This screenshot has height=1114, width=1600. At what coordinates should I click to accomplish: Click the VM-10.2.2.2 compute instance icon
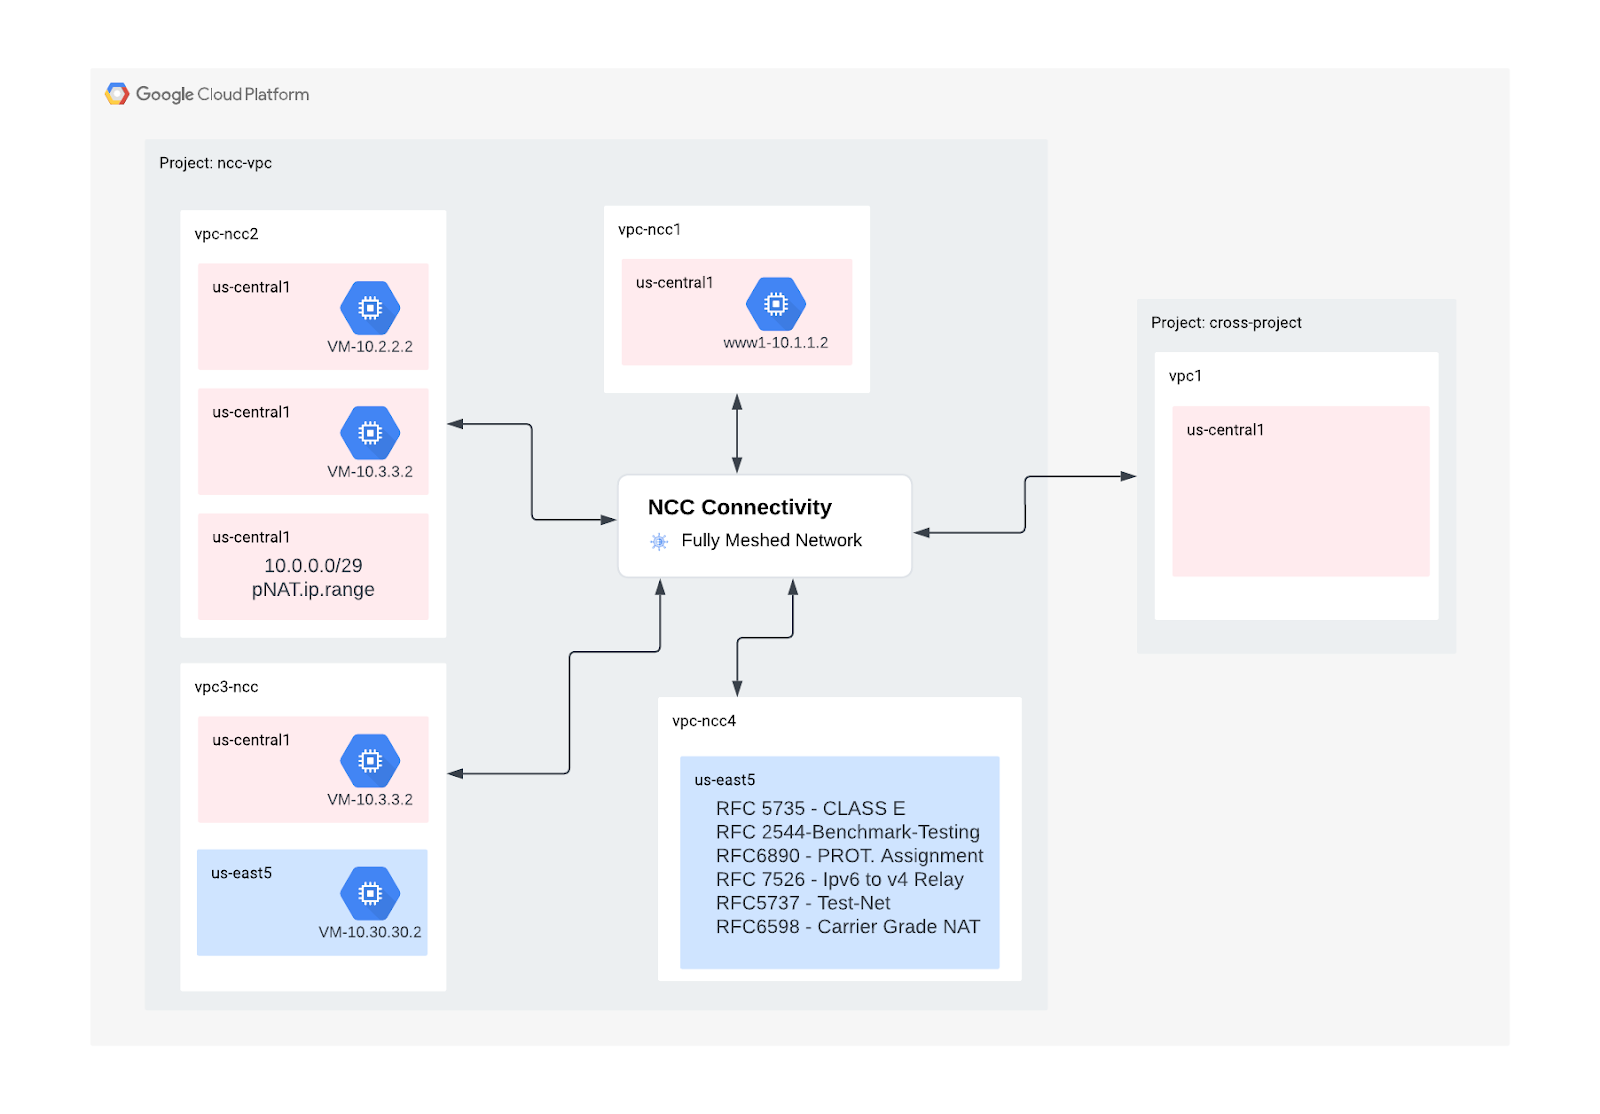click(x=370, y=307)
